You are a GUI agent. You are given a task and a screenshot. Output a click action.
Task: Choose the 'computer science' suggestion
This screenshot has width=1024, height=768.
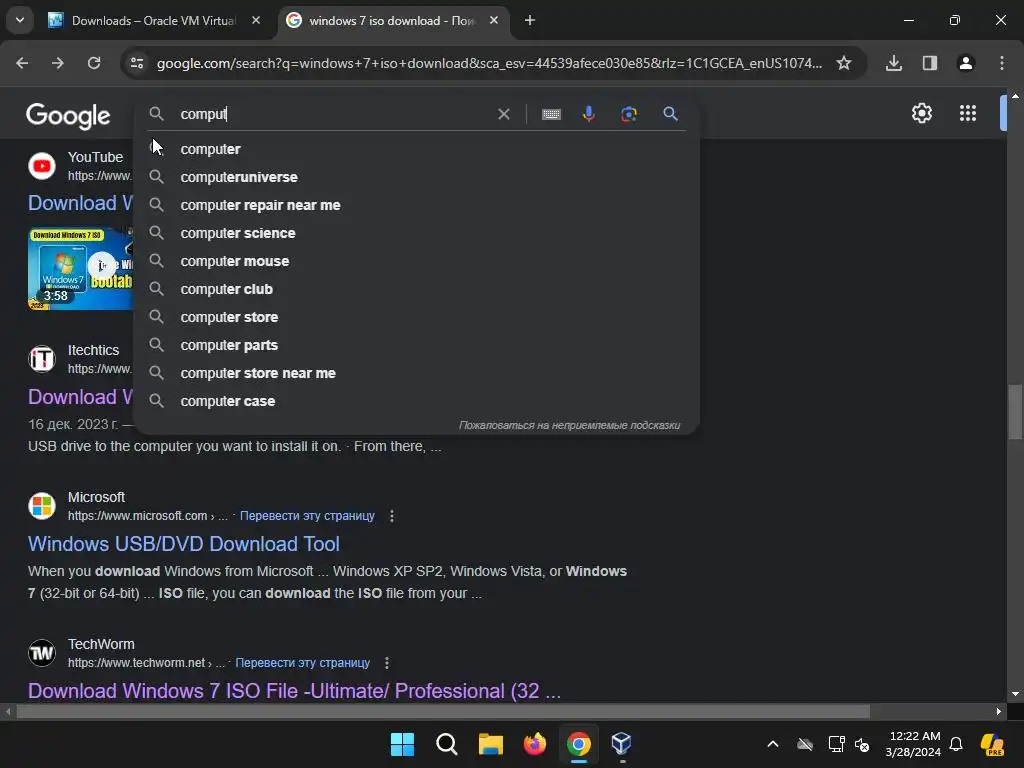click(416, 234)
